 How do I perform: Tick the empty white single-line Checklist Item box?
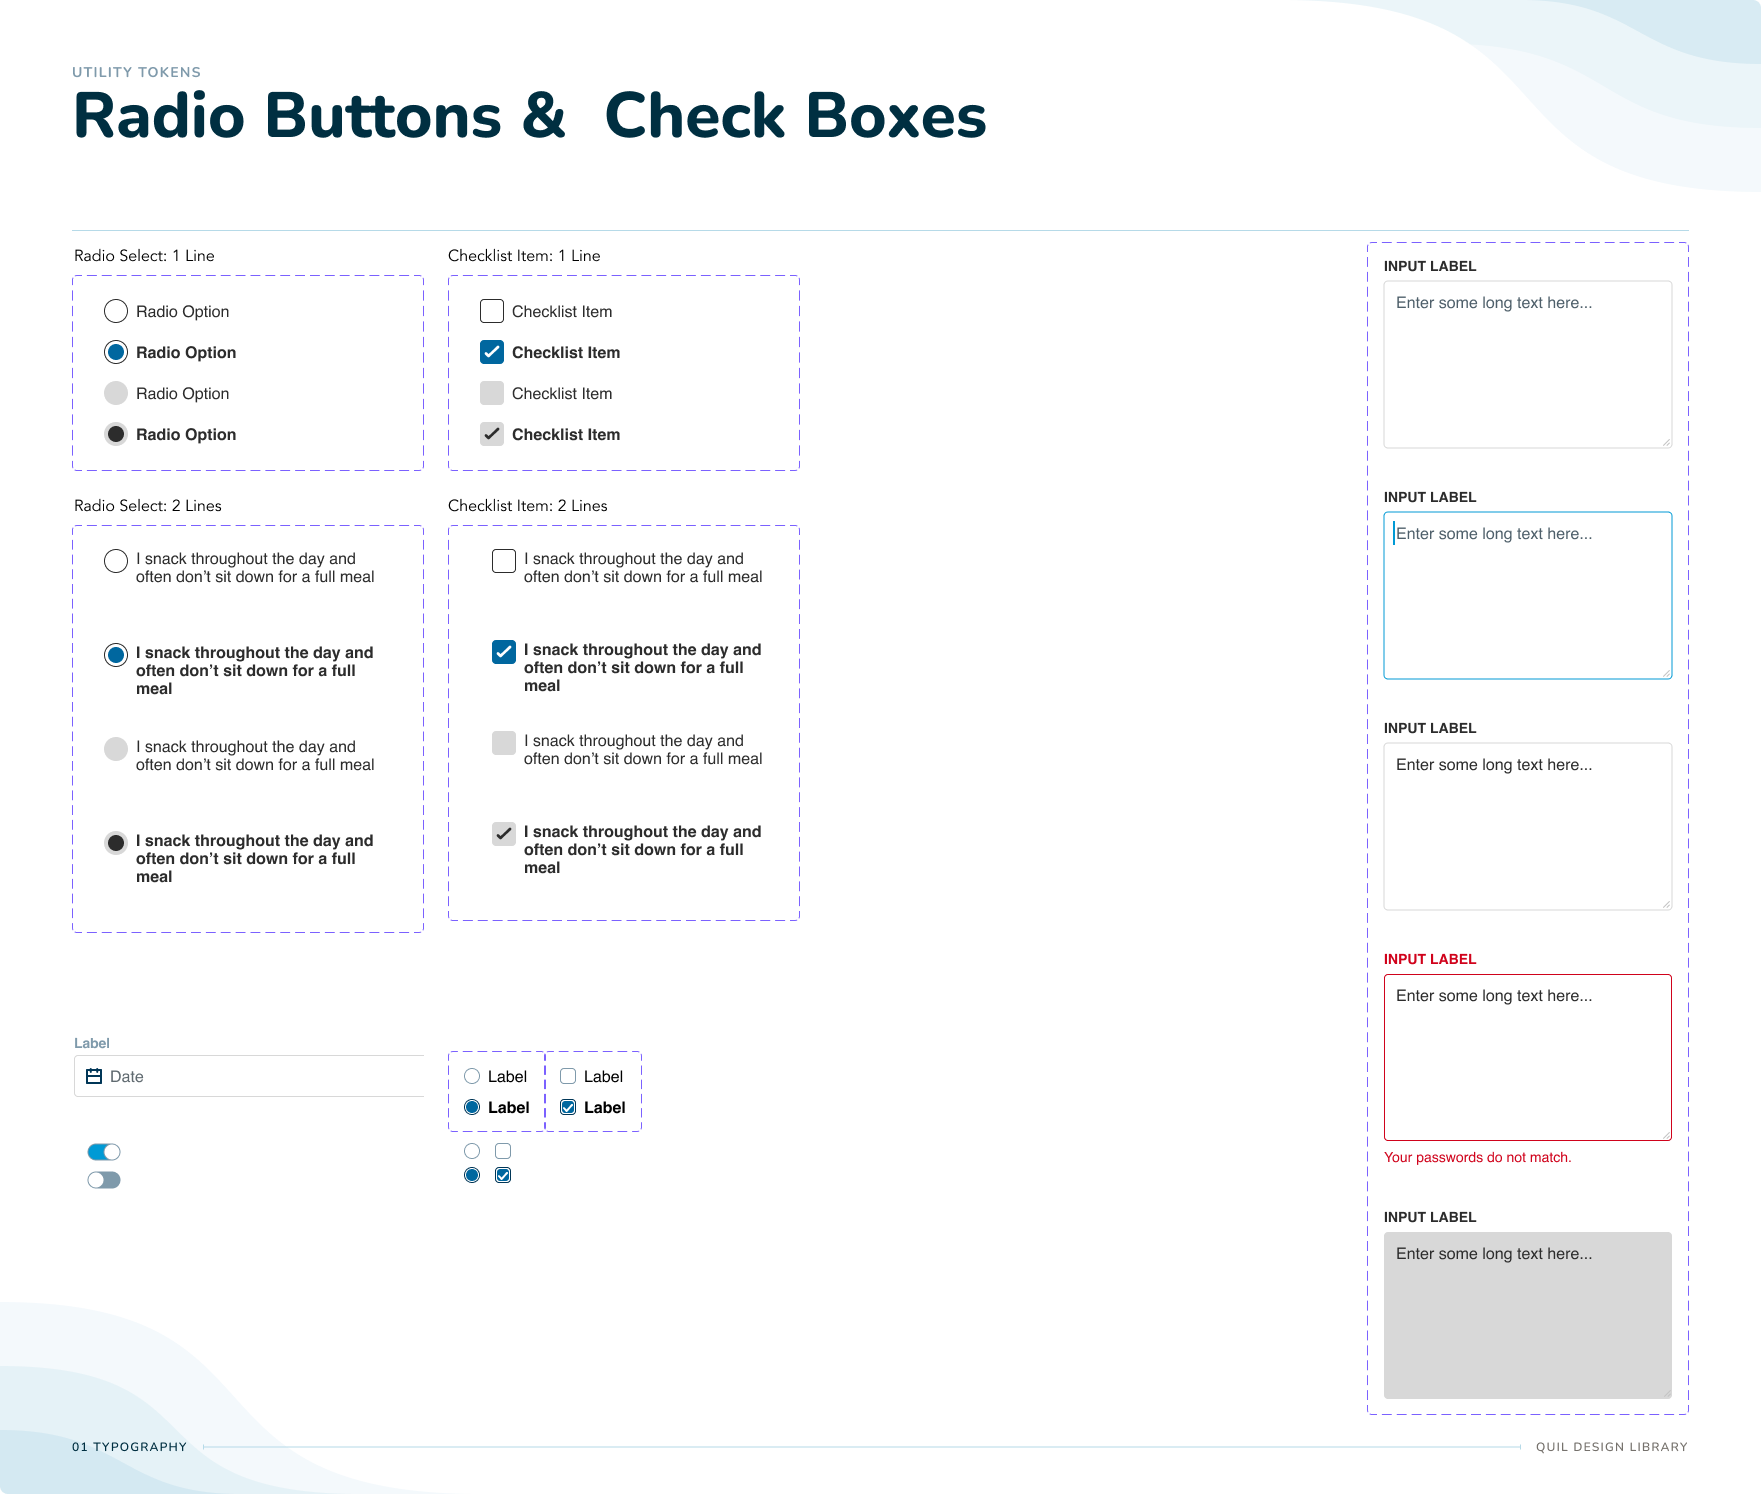coord(492,311)
